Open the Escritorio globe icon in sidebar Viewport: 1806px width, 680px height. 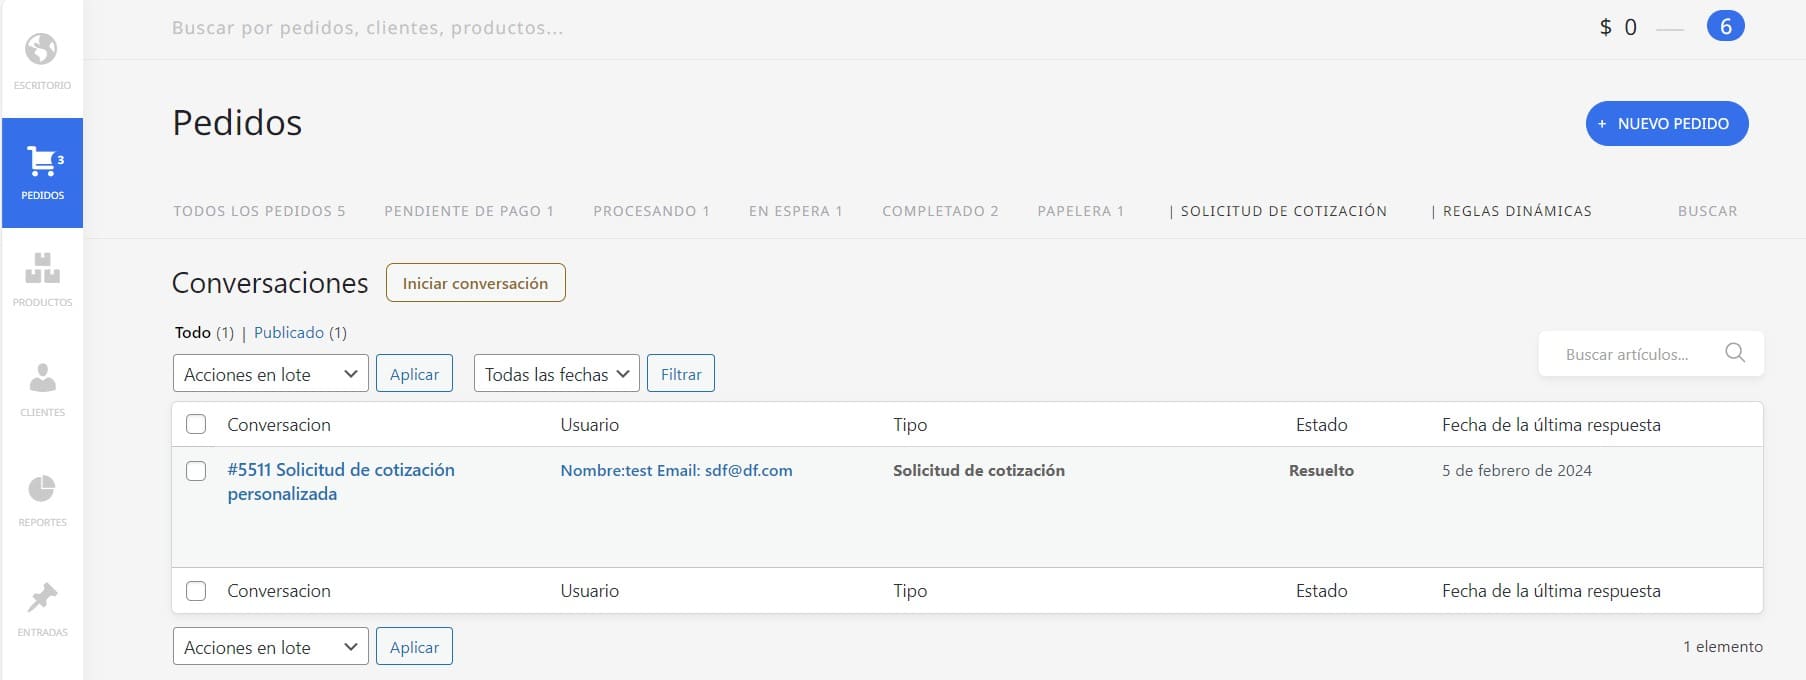point(42,49)
